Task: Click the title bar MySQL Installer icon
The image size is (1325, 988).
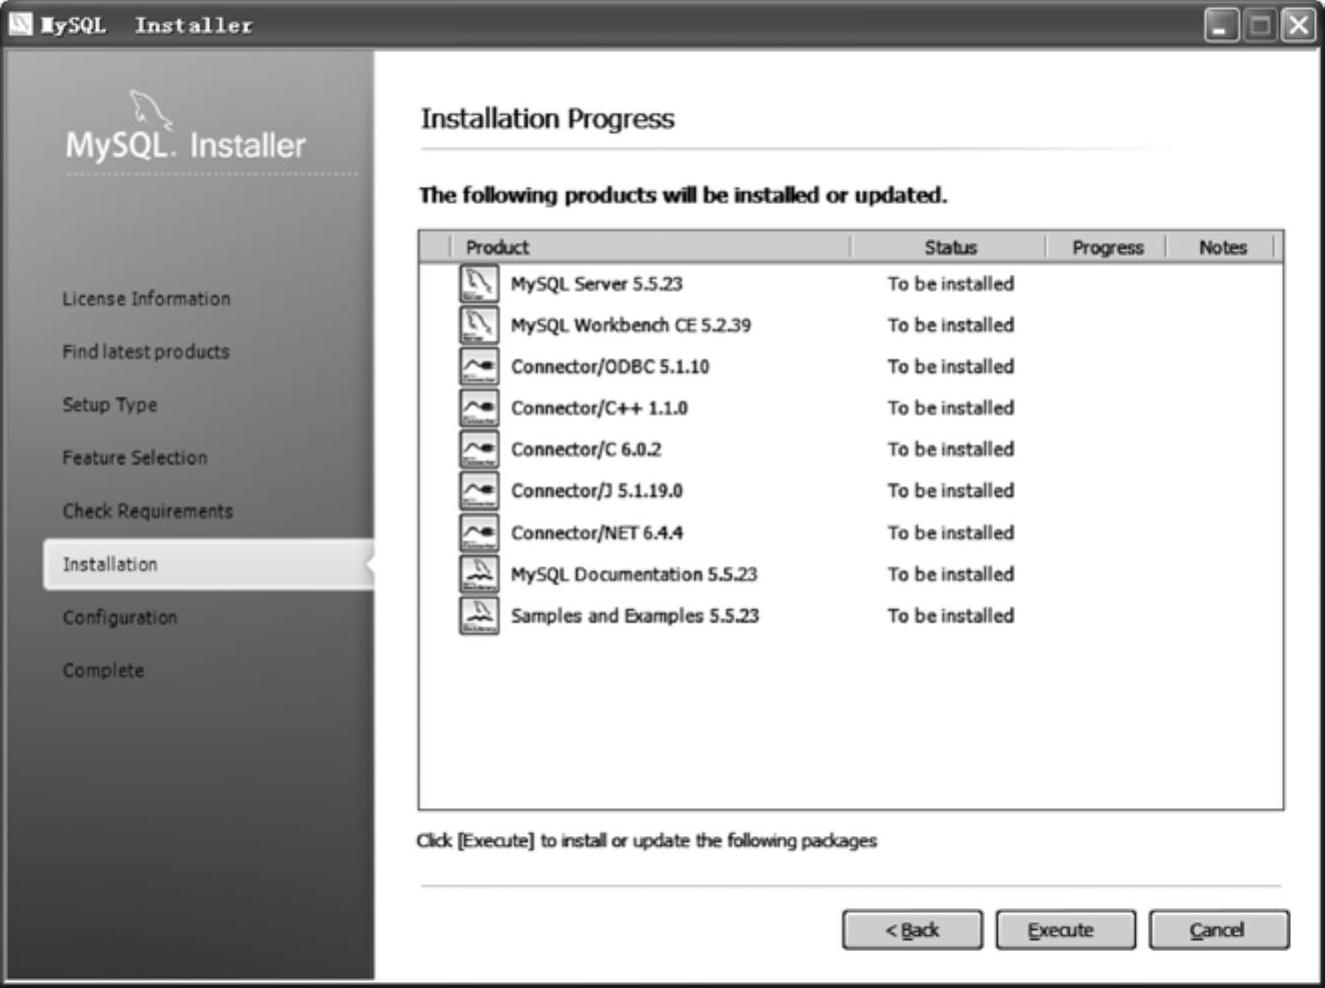Action: click(x=20, y=24)
